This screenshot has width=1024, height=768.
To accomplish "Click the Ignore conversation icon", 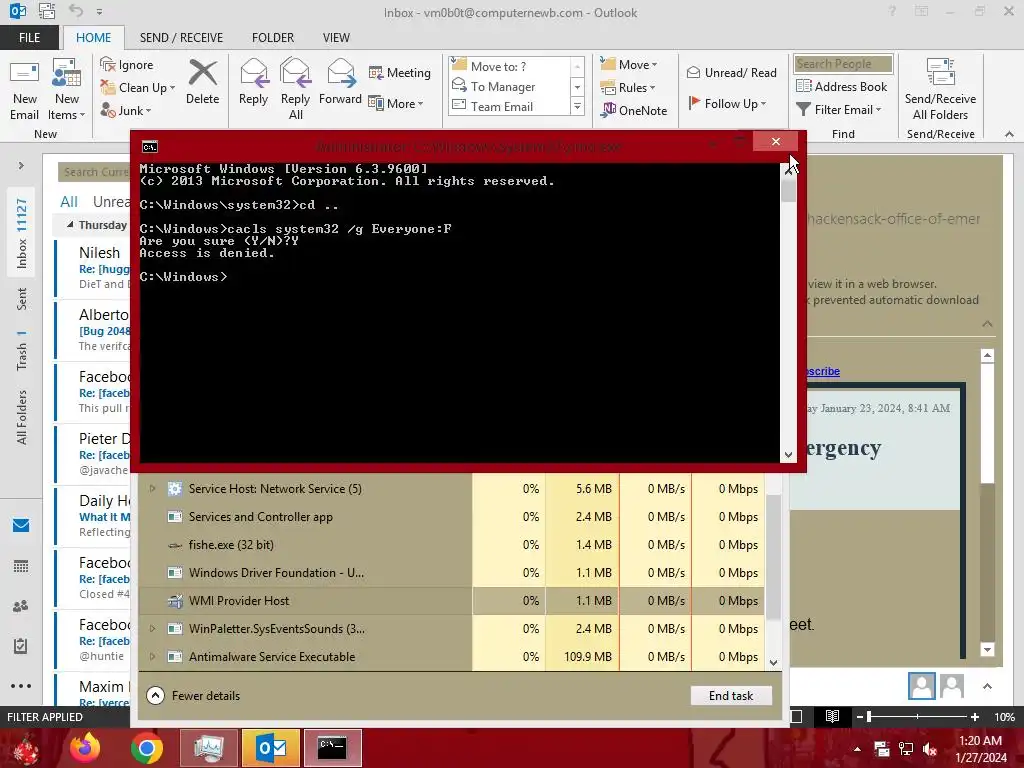I will [107, 64].
